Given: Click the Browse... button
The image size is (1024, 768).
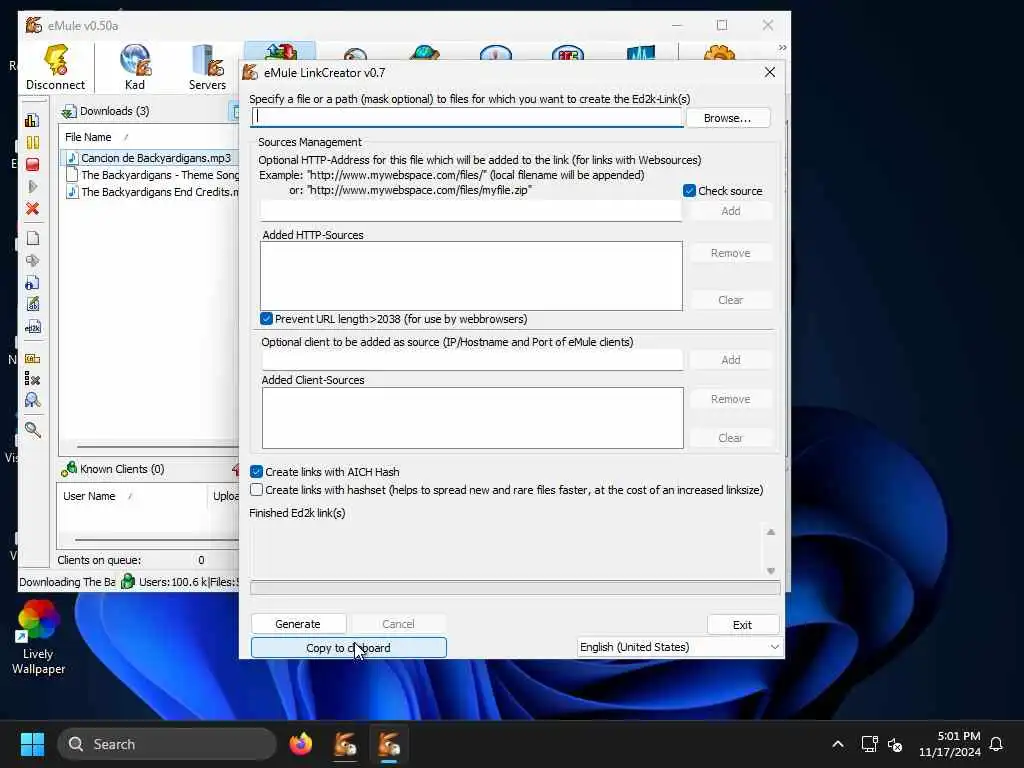Looking at the screenshot, I should point(728,118).
